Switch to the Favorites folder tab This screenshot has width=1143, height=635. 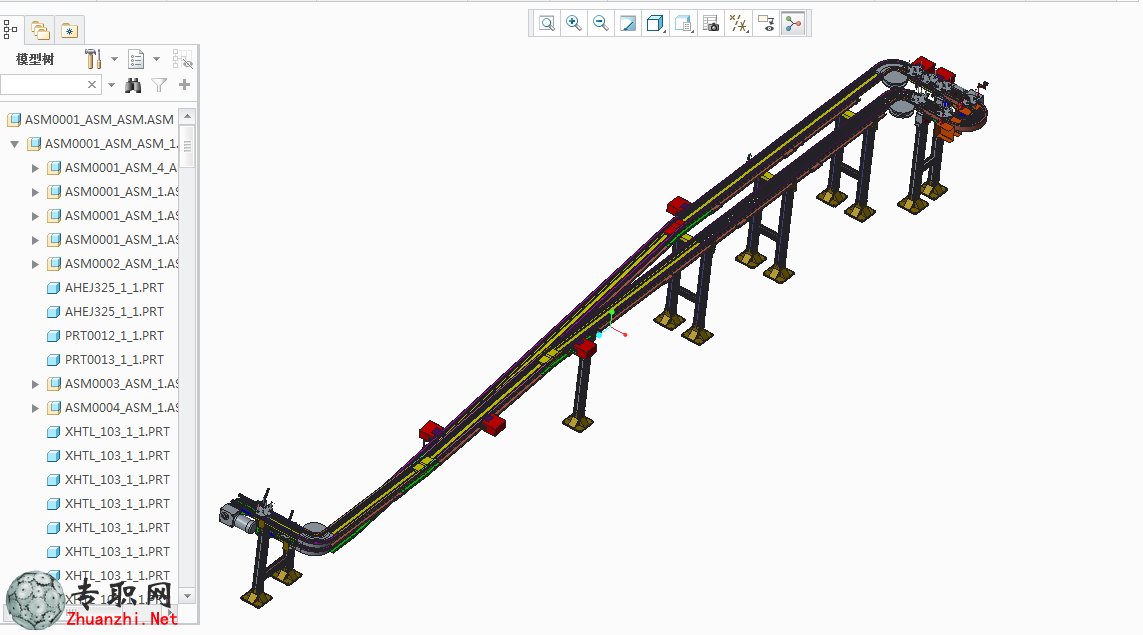(69, 31)
